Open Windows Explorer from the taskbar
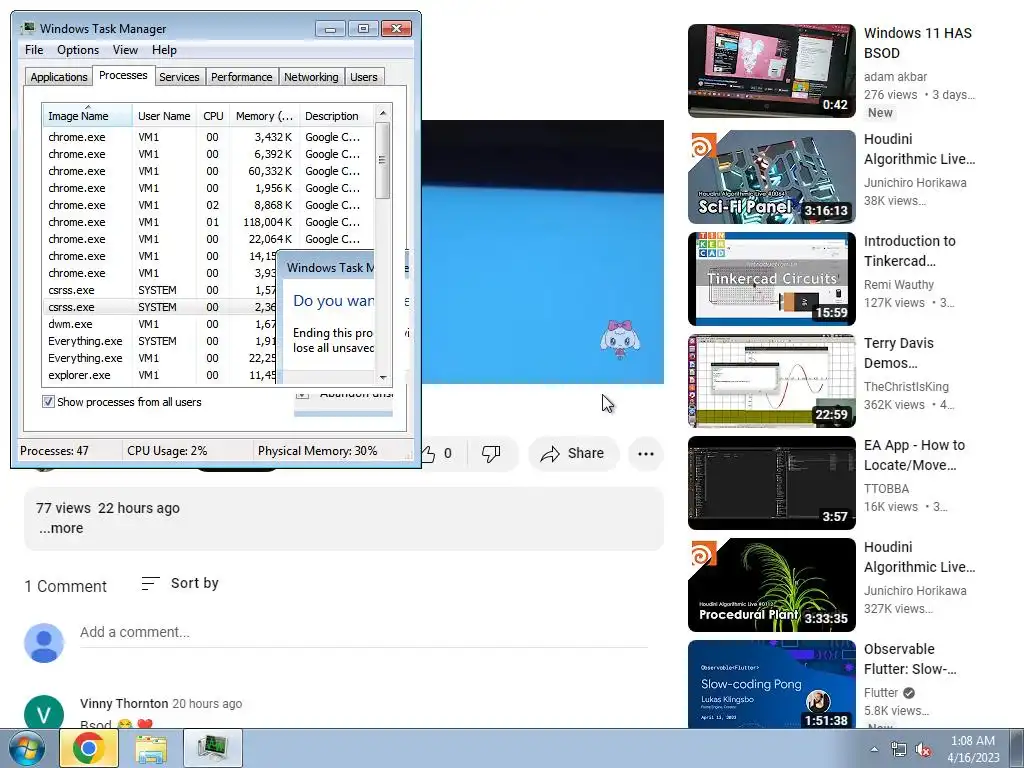 tap(151, 748)
